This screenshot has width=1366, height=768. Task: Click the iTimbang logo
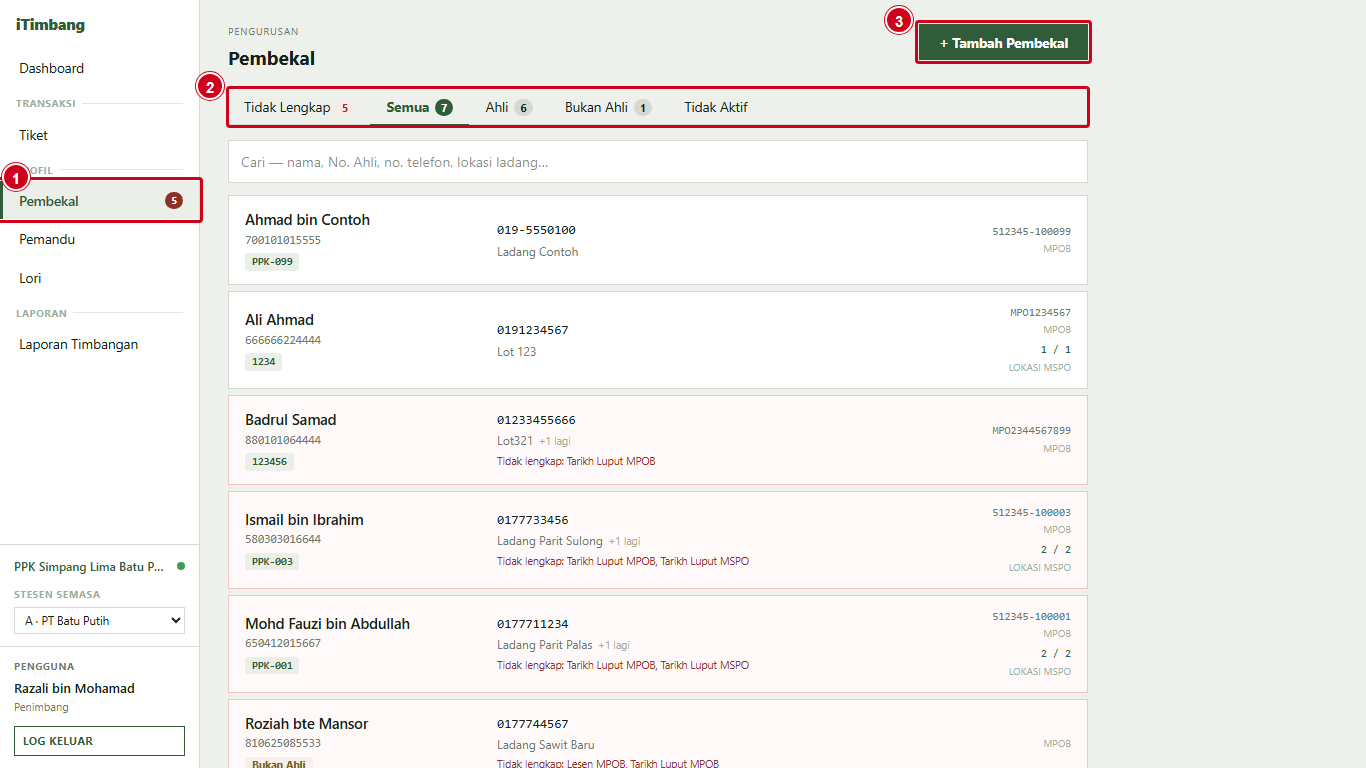pos(50,25)
